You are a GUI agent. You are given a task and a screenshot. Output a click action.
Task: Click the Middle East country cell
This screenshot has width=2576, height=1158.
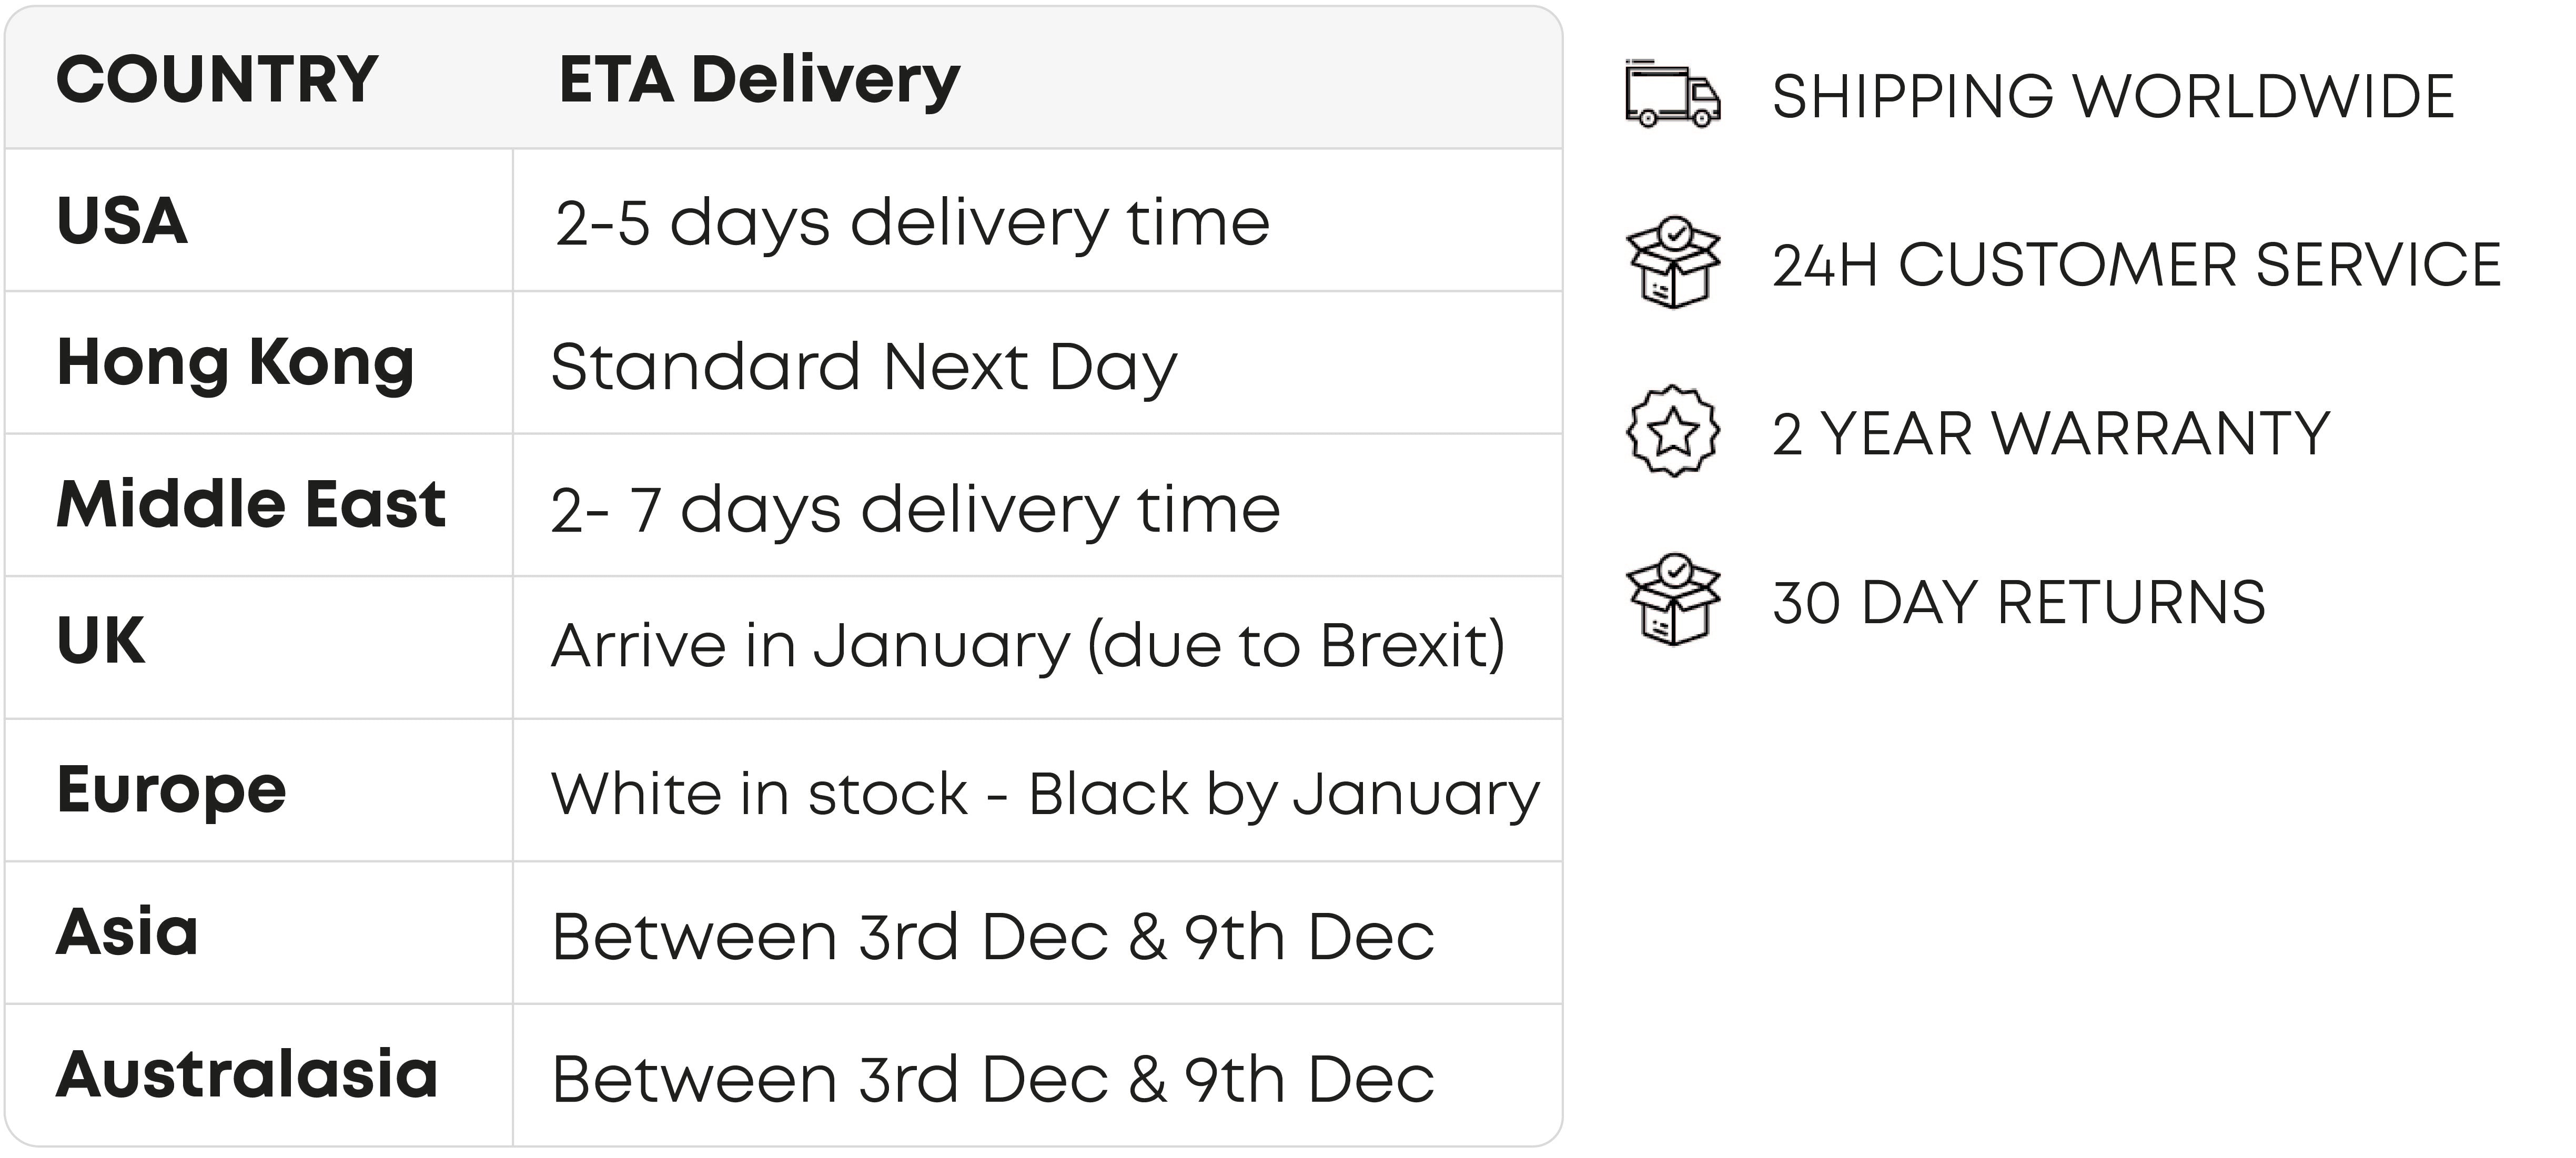point(251,504)
